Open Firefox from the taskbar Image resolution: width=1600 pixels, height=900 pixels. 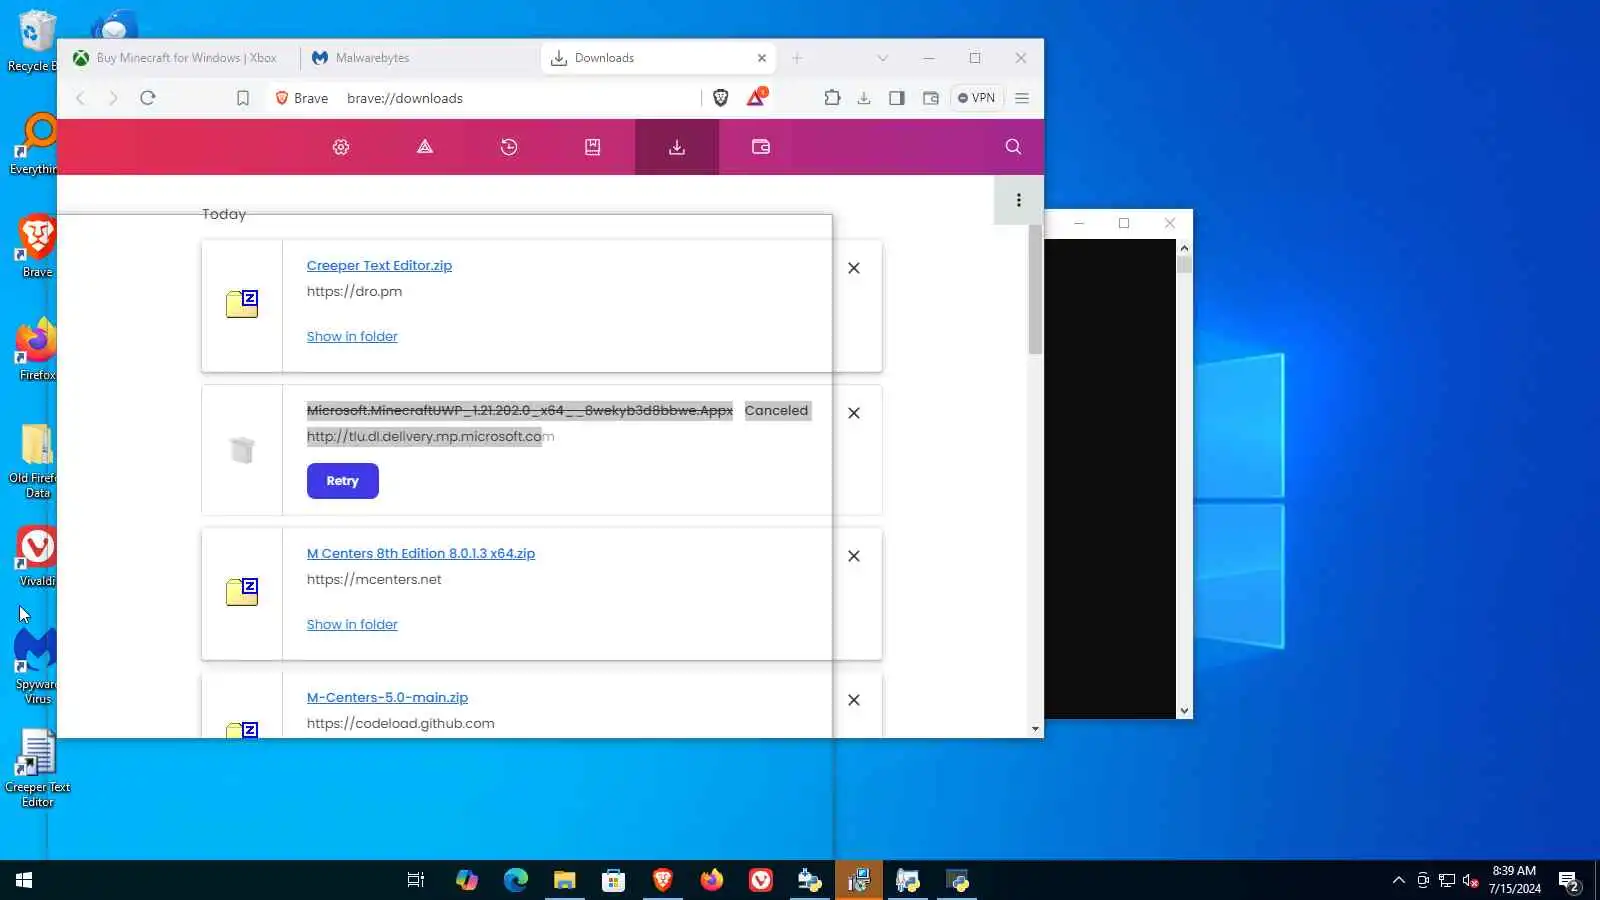pyautogui.click(x=711, y=880)
